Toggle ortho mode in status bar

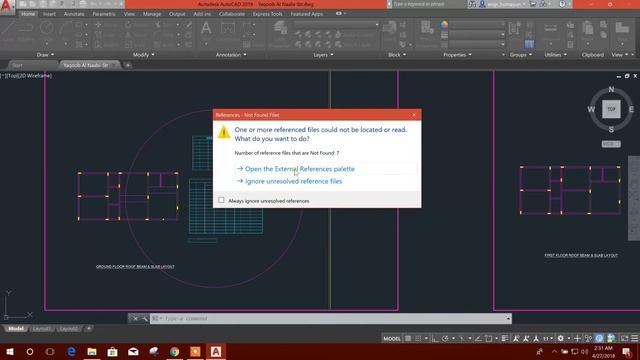(x=435, y=338)
